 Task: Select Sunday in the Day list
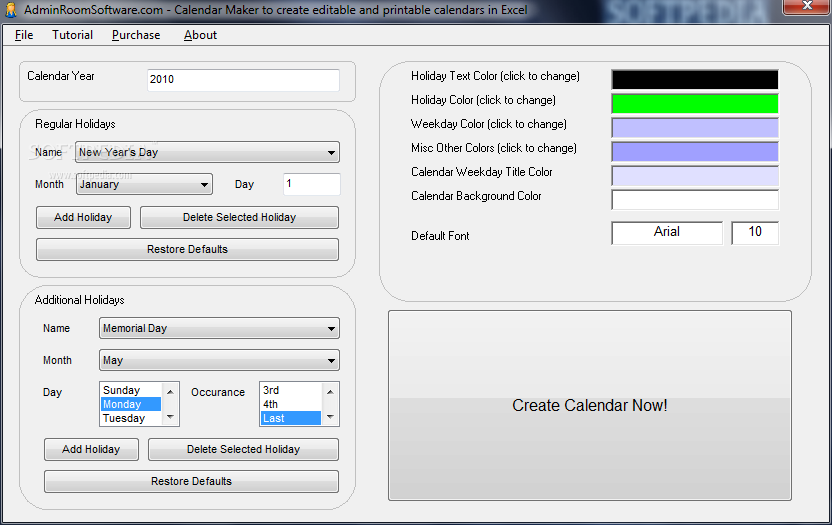click(x=131, y=390)
